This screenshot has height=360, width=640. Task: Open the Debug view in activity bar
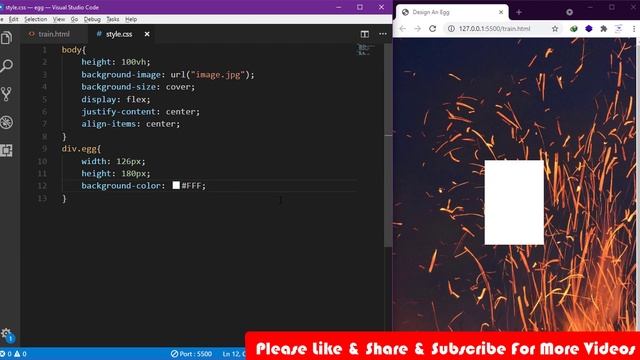click(x=6, y=122)
